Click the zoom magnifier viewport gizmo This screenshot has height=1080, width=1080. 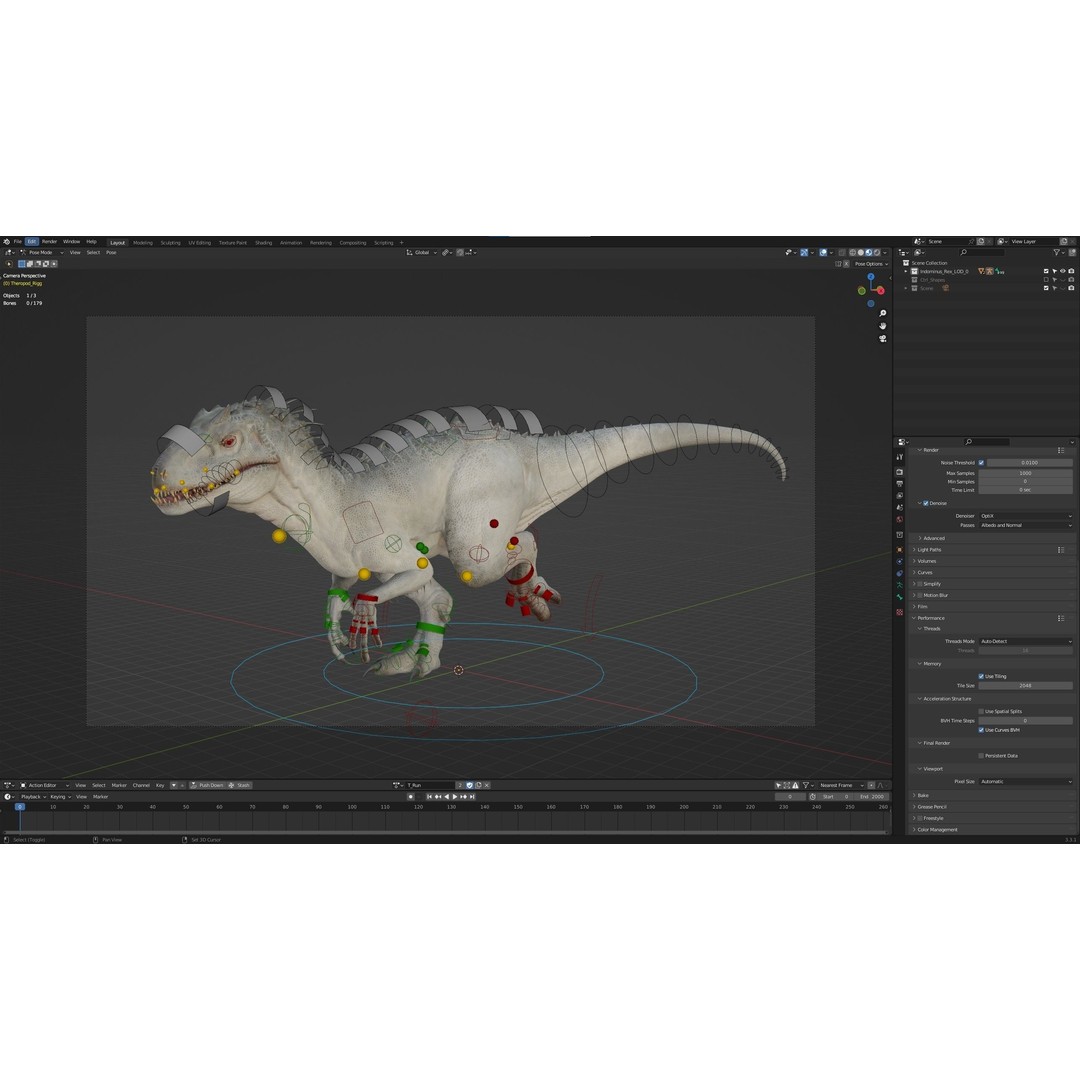882,313
